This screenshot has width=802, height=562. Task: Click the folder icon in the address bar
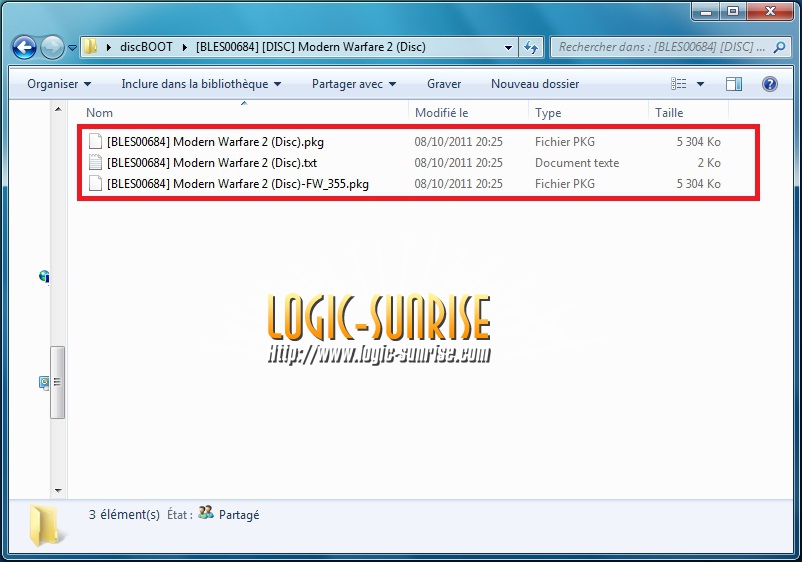[90, 47]
